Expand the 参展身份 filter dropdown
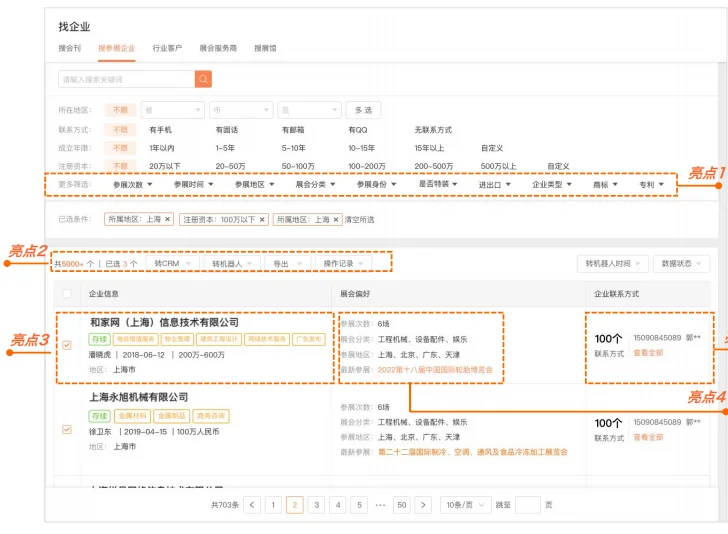 [x=377, y=184]
